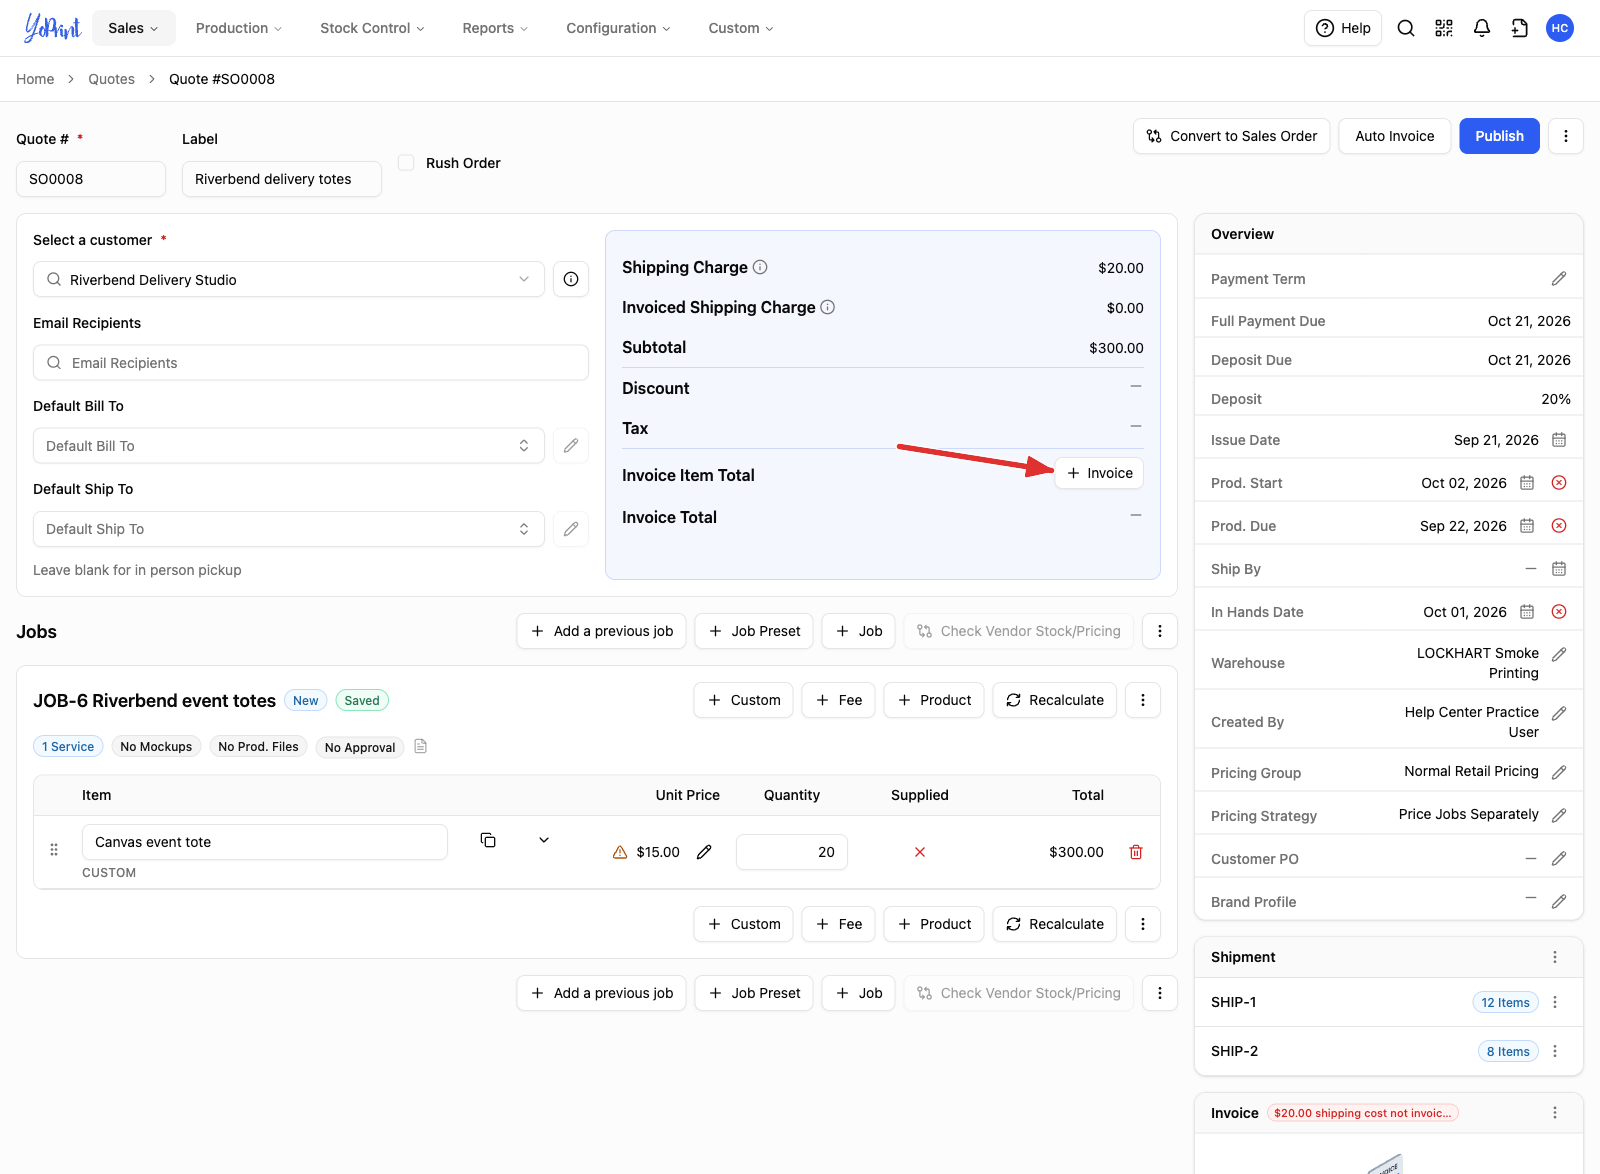
Task: Go to Quotes breadcrumb link
Action: coord(111,79)
